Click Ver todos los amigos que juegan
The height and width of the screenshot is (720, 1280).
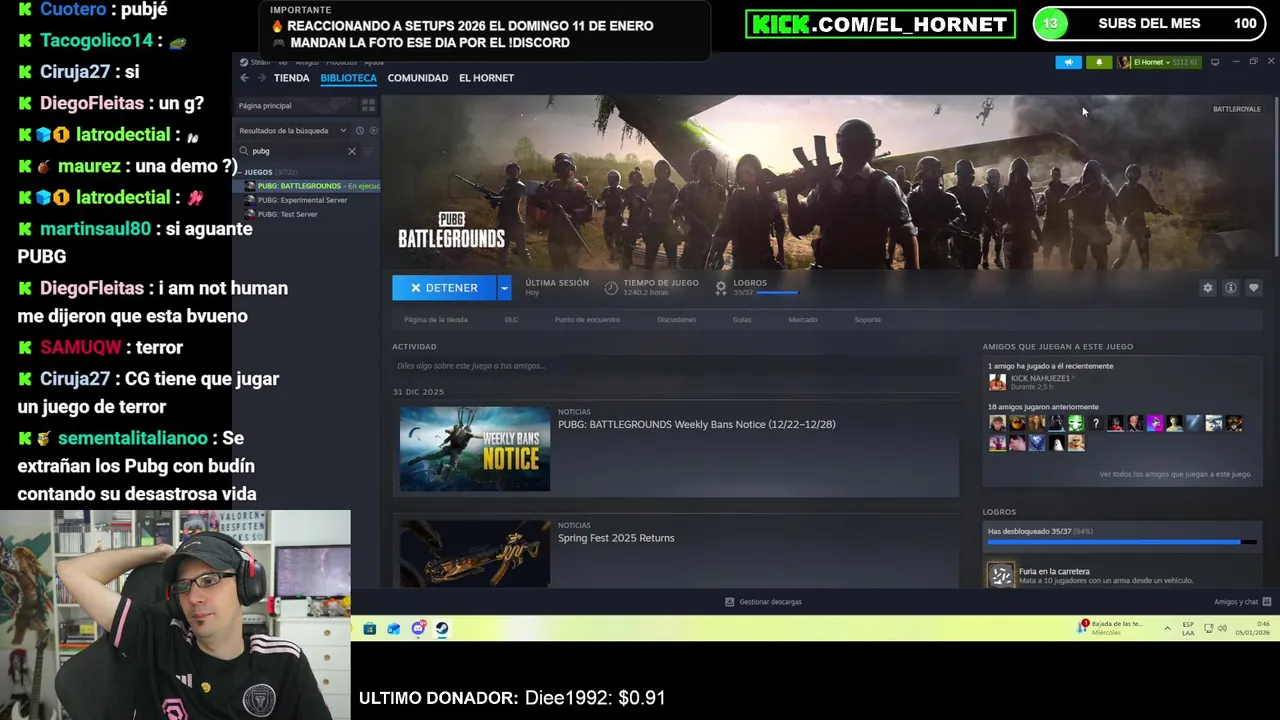(x=1174, y=474)
